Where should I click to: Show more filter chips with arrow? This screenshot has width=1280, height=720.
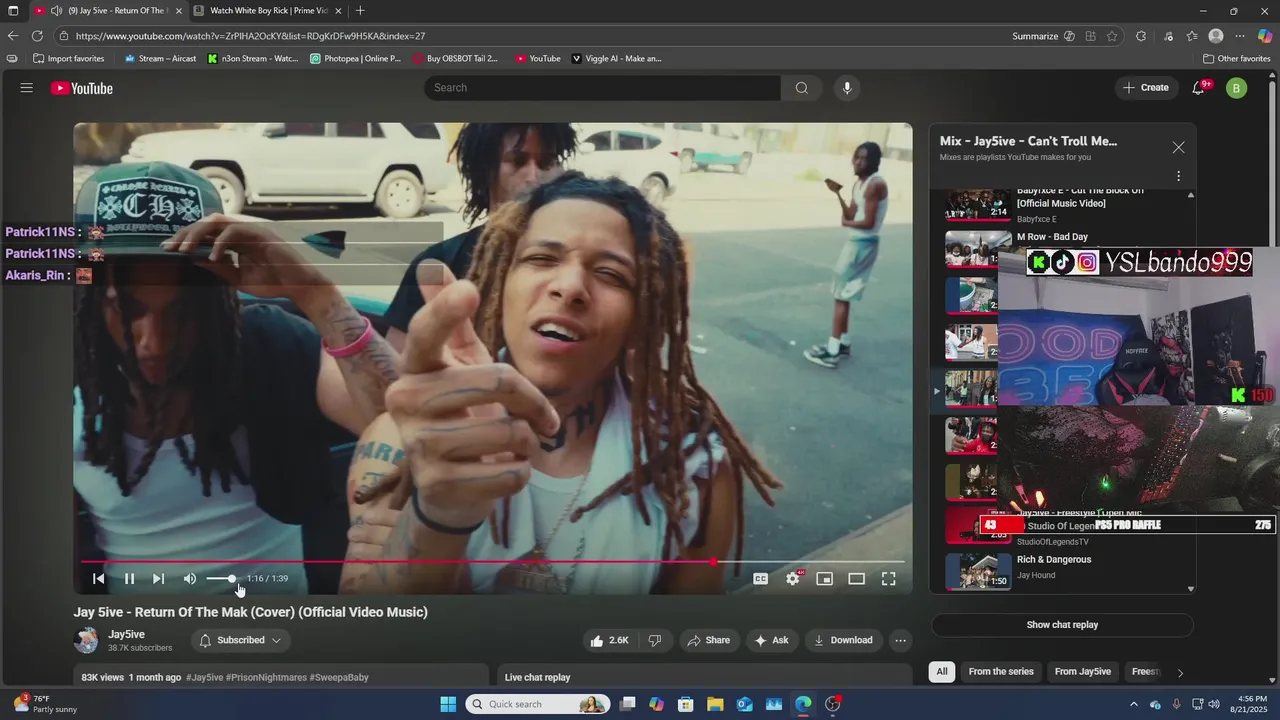(x=1180, y=672)
